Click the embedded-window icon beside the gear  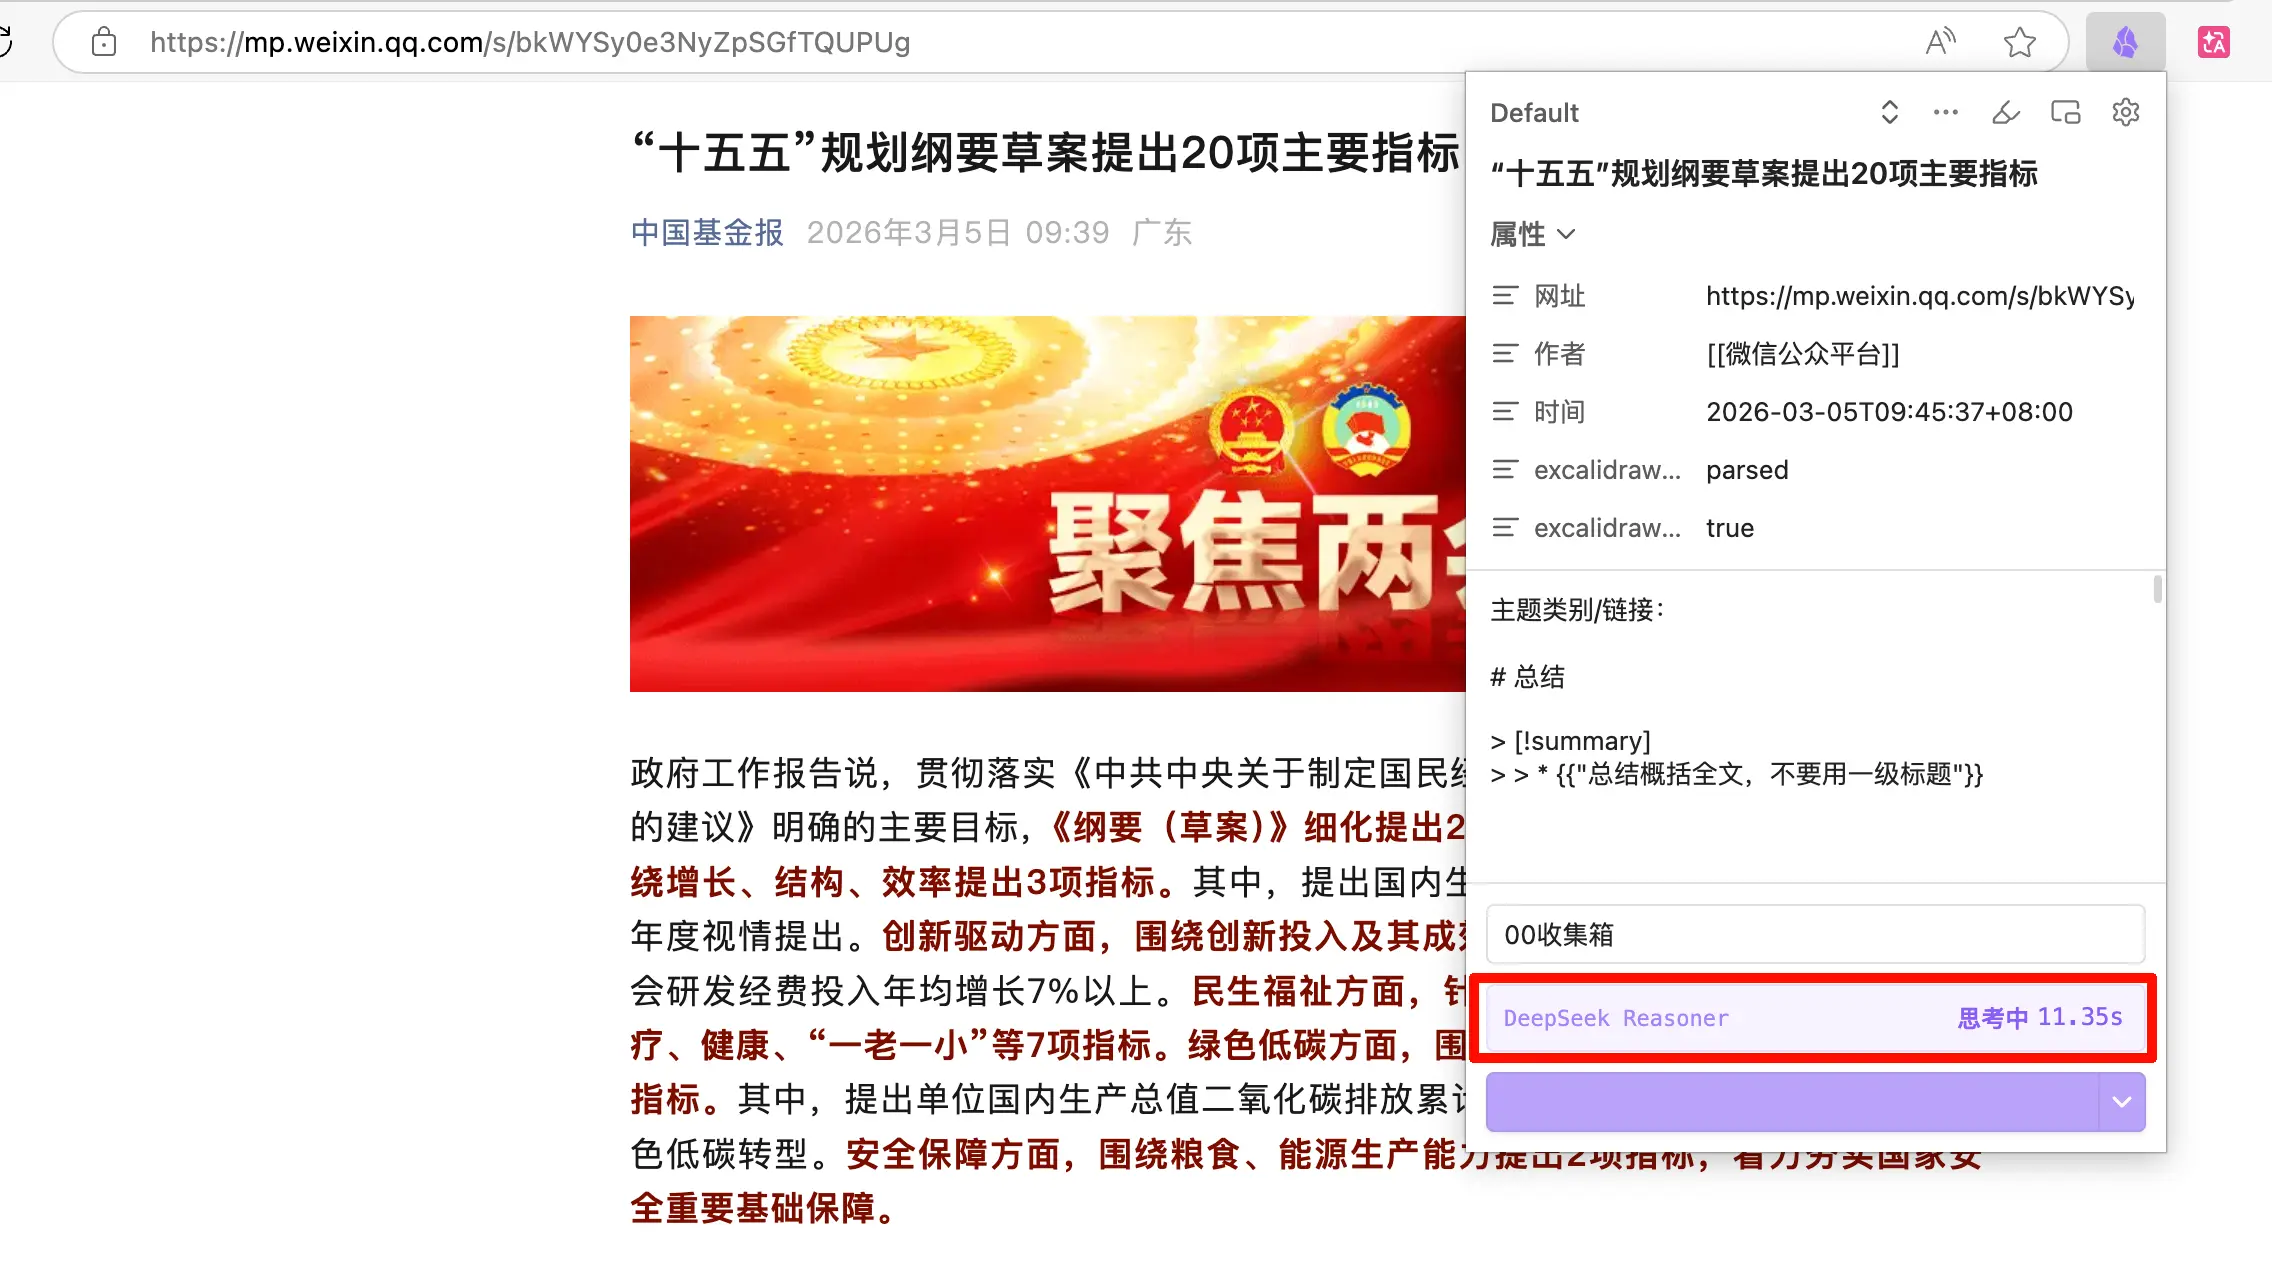click(2065, 112)
